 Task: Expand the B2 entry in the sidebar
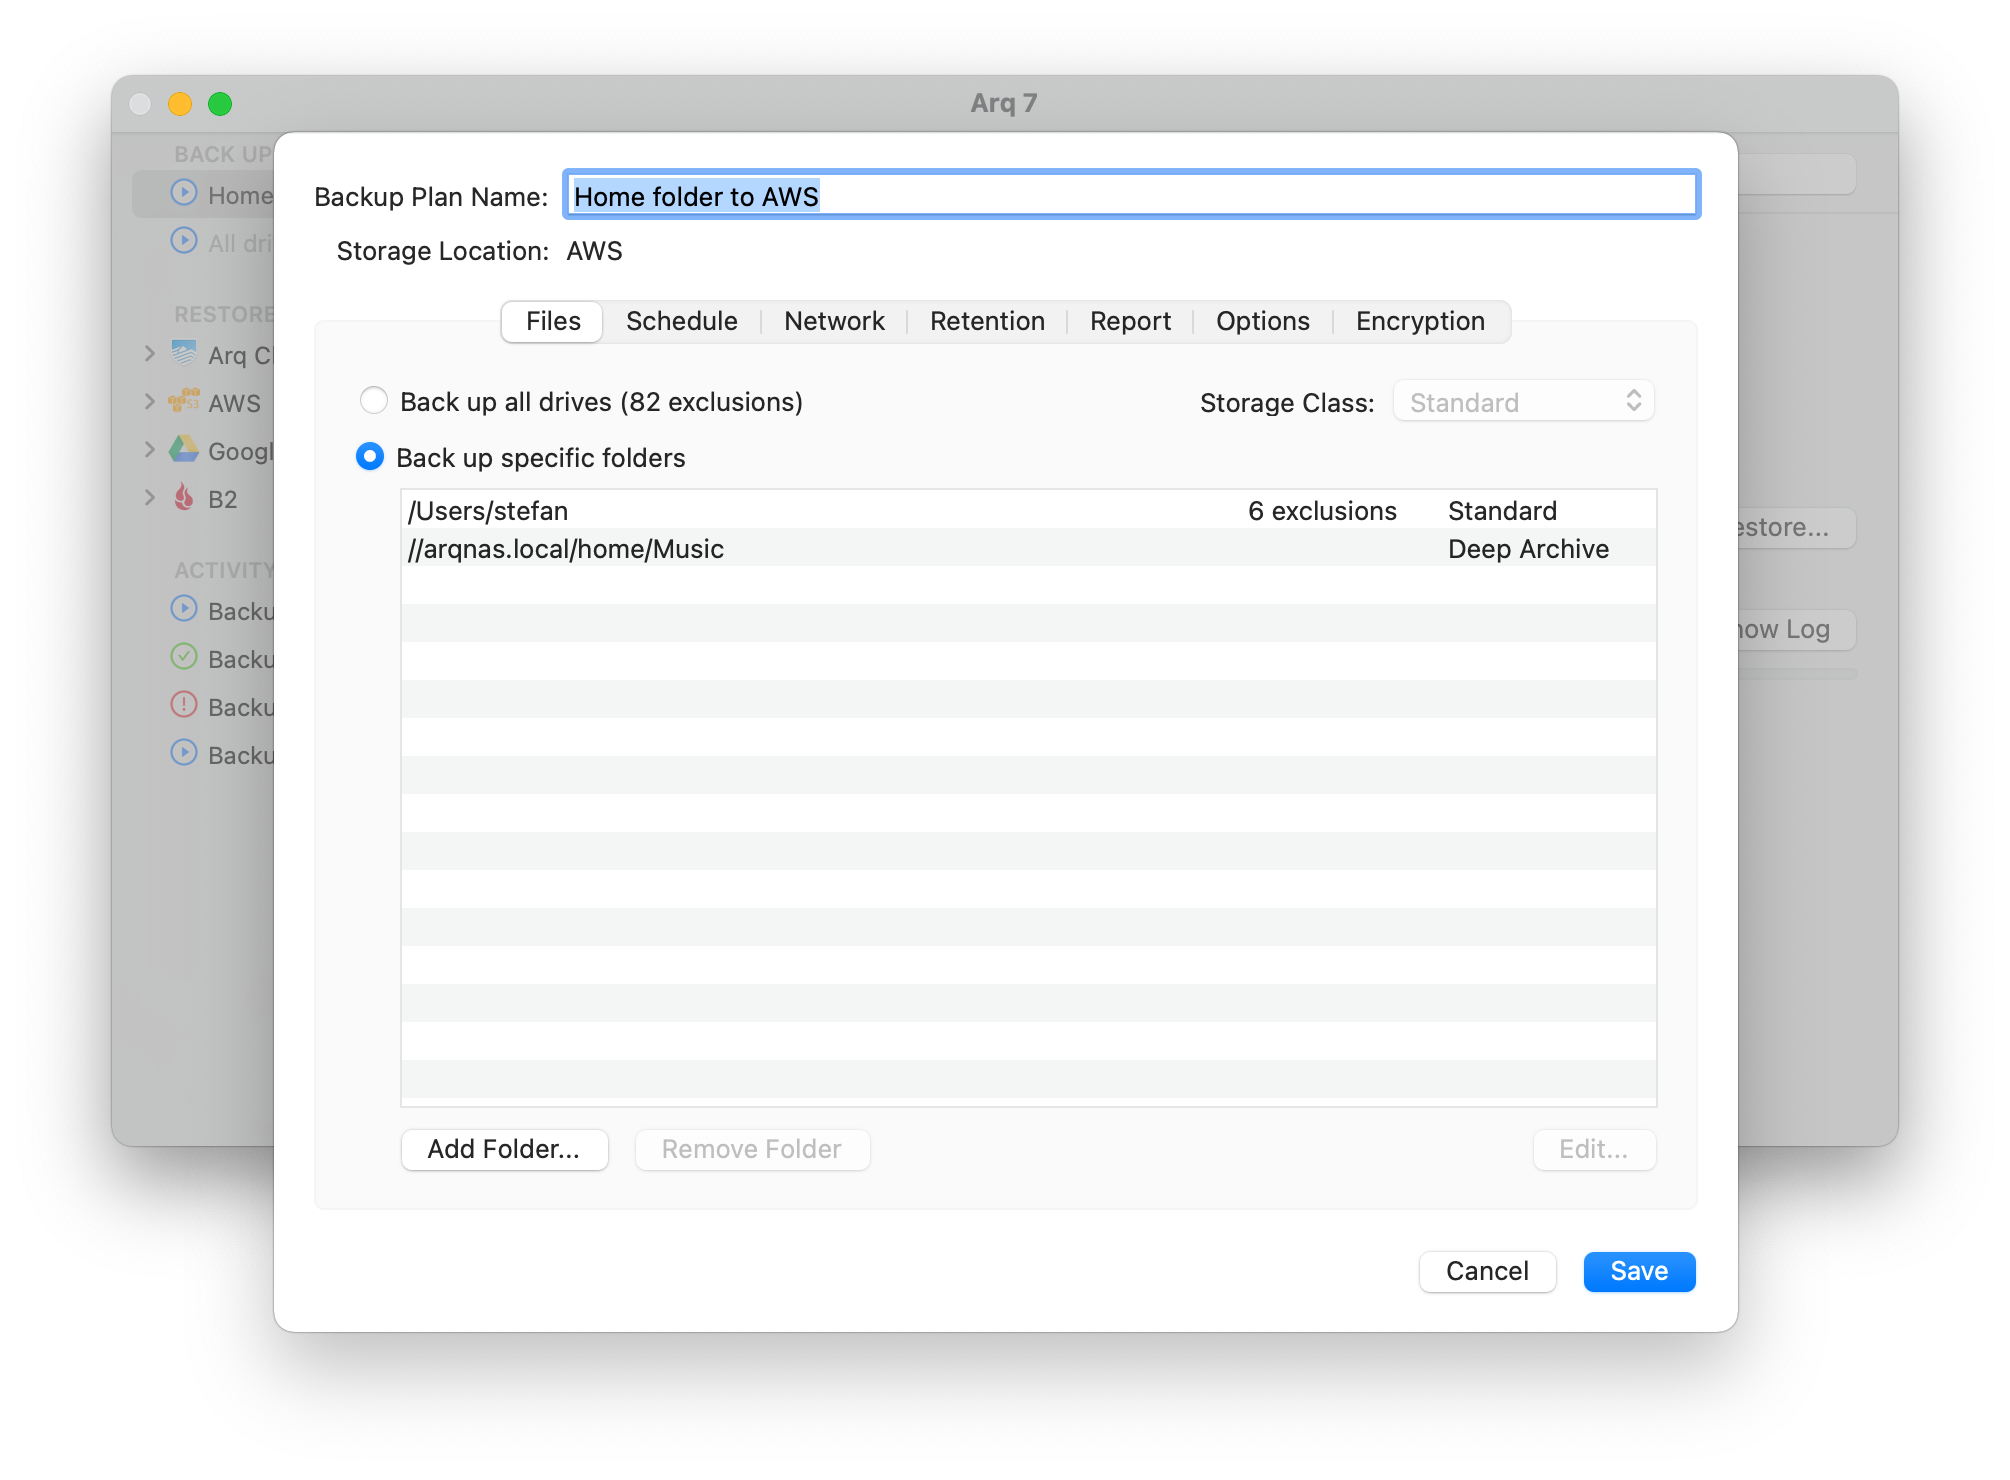150,498
